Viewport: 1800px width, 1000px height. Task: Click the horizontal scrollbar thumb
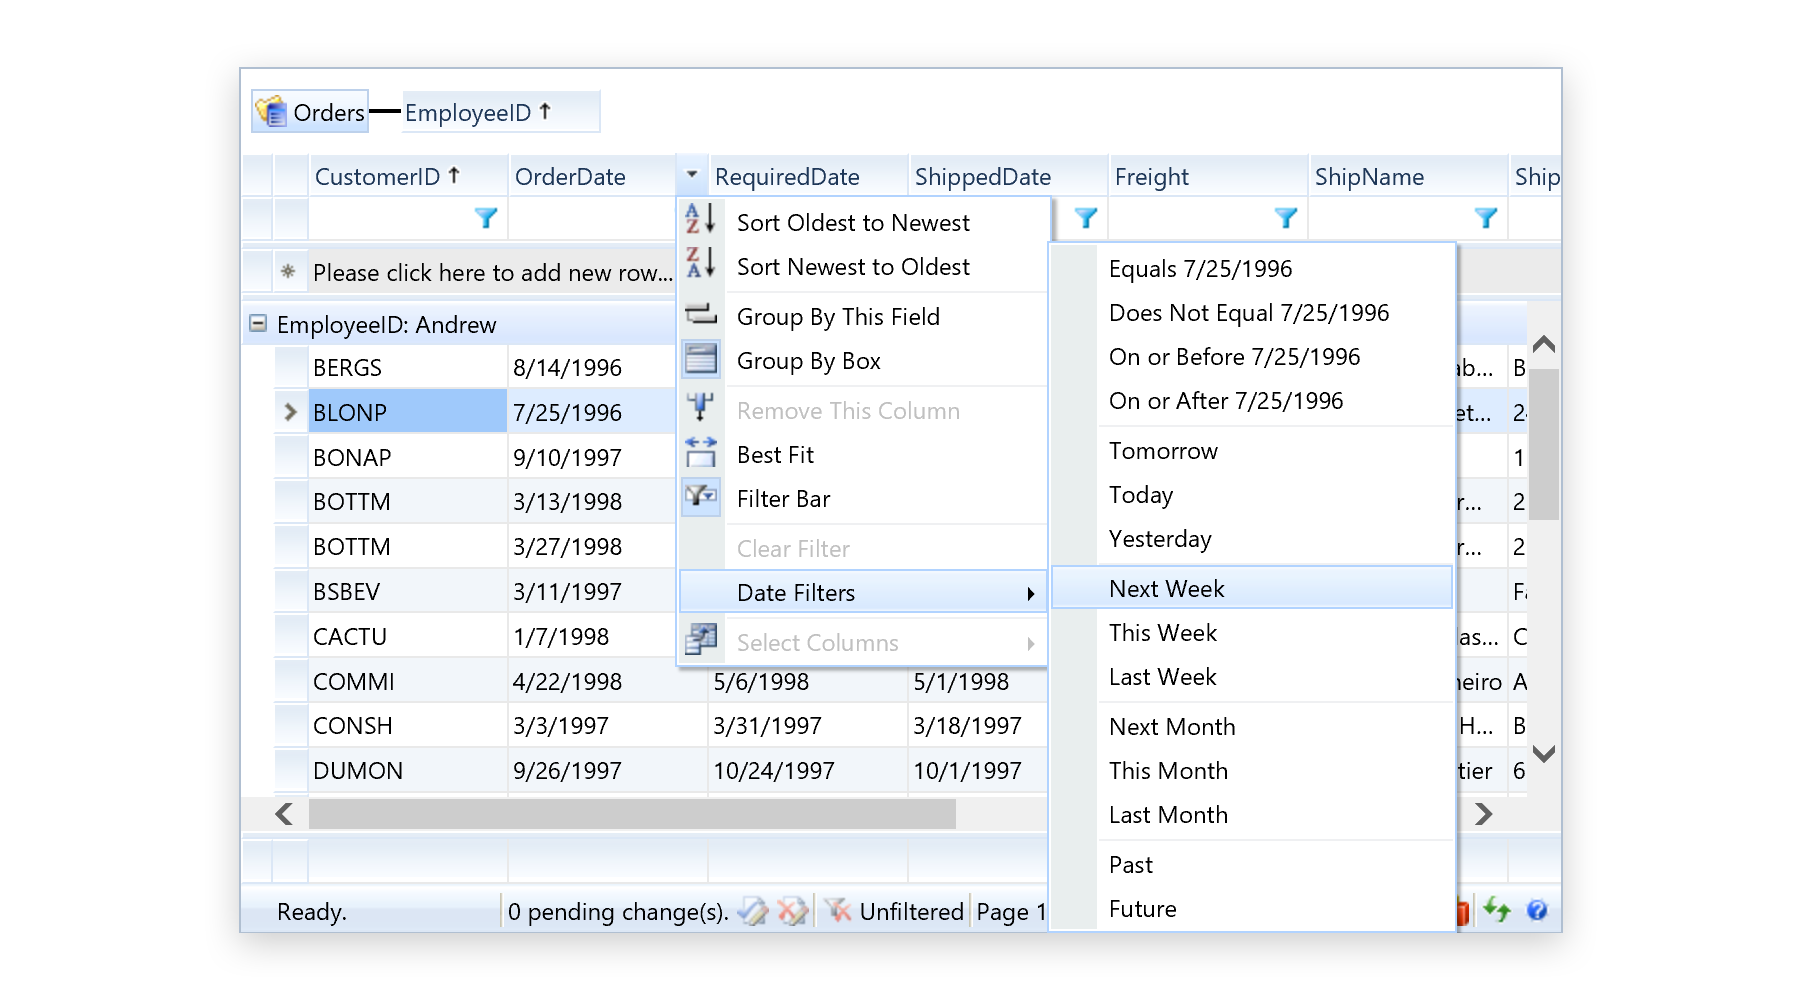[x=632, y=814]
